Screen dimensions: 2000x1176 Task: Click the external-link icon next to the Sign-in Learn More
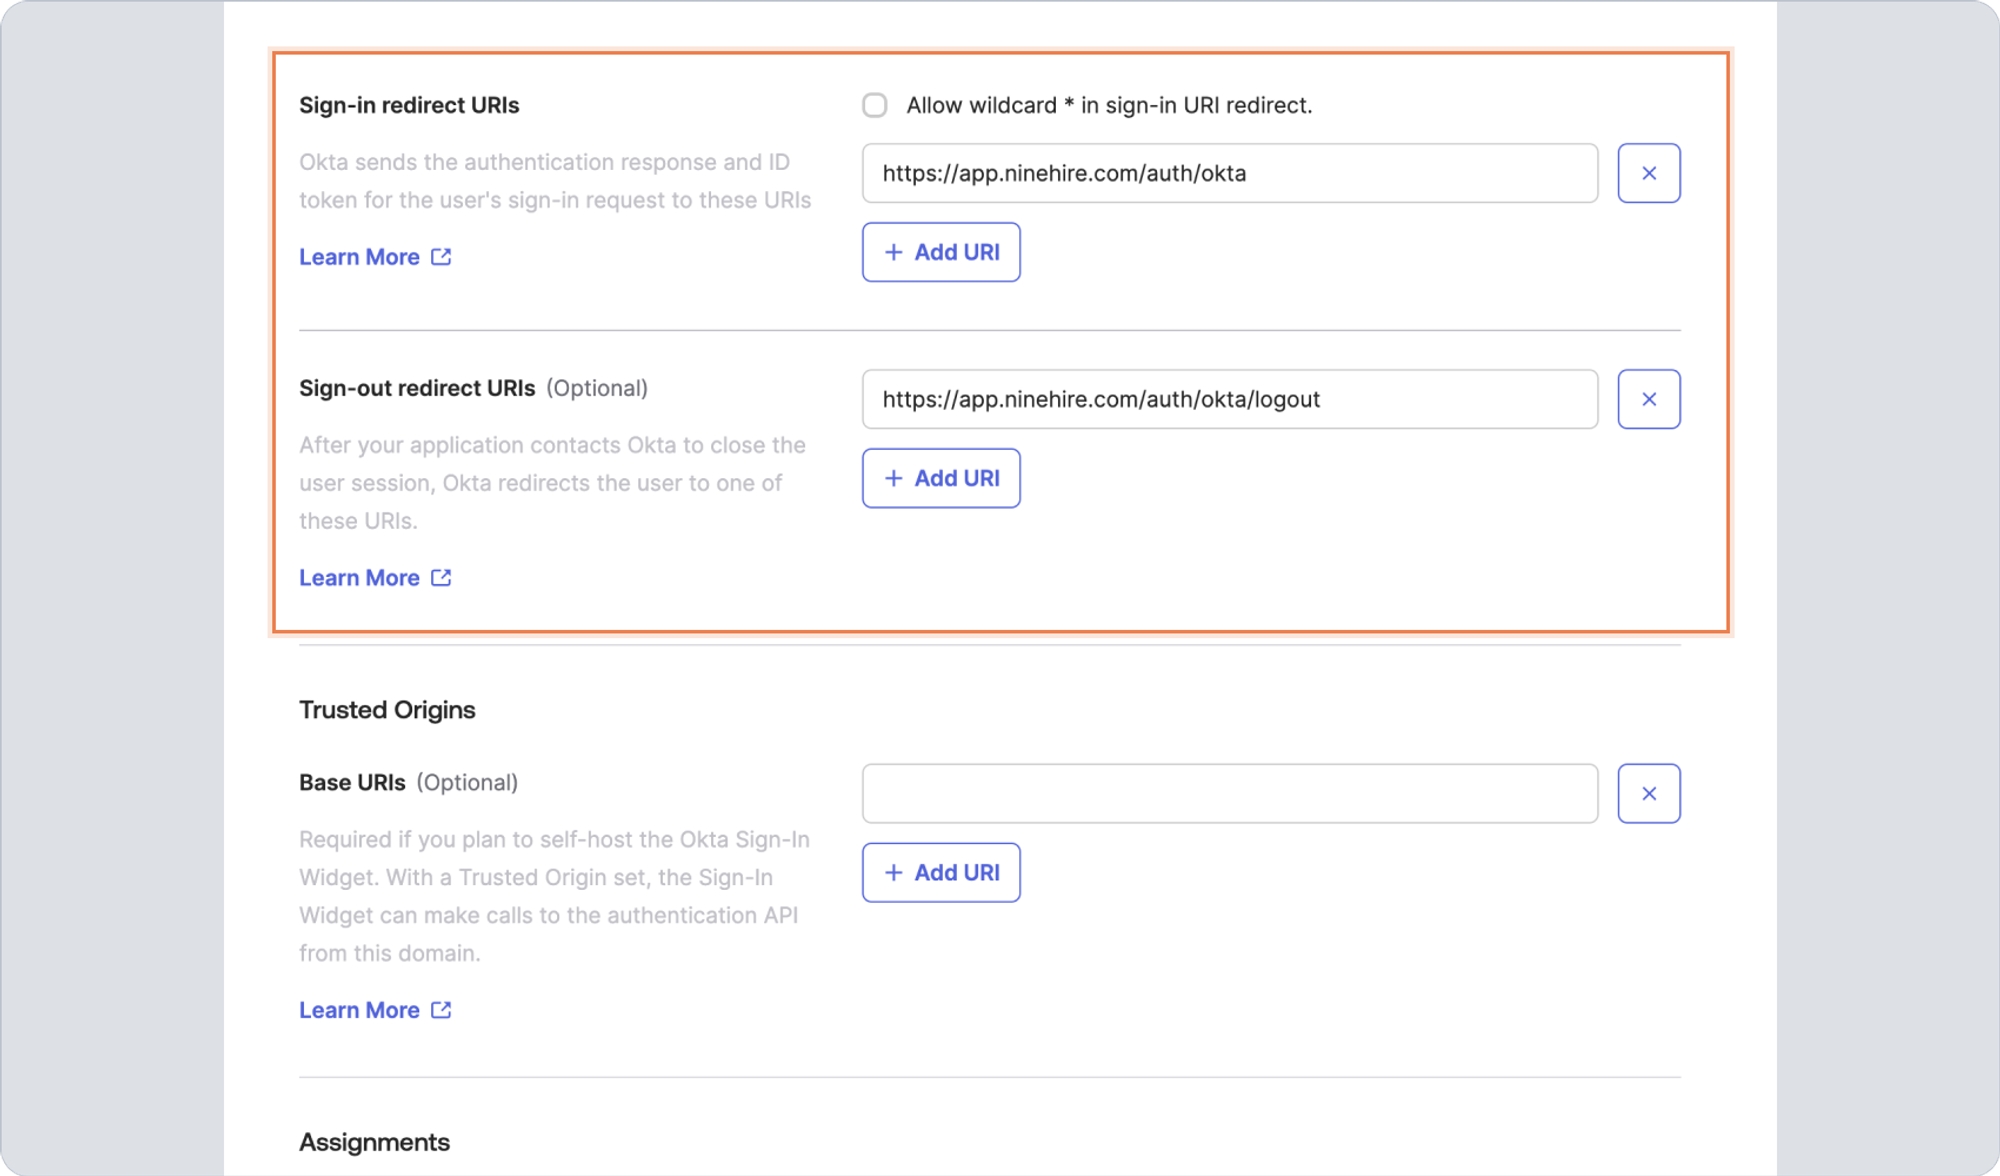point(441,257)
